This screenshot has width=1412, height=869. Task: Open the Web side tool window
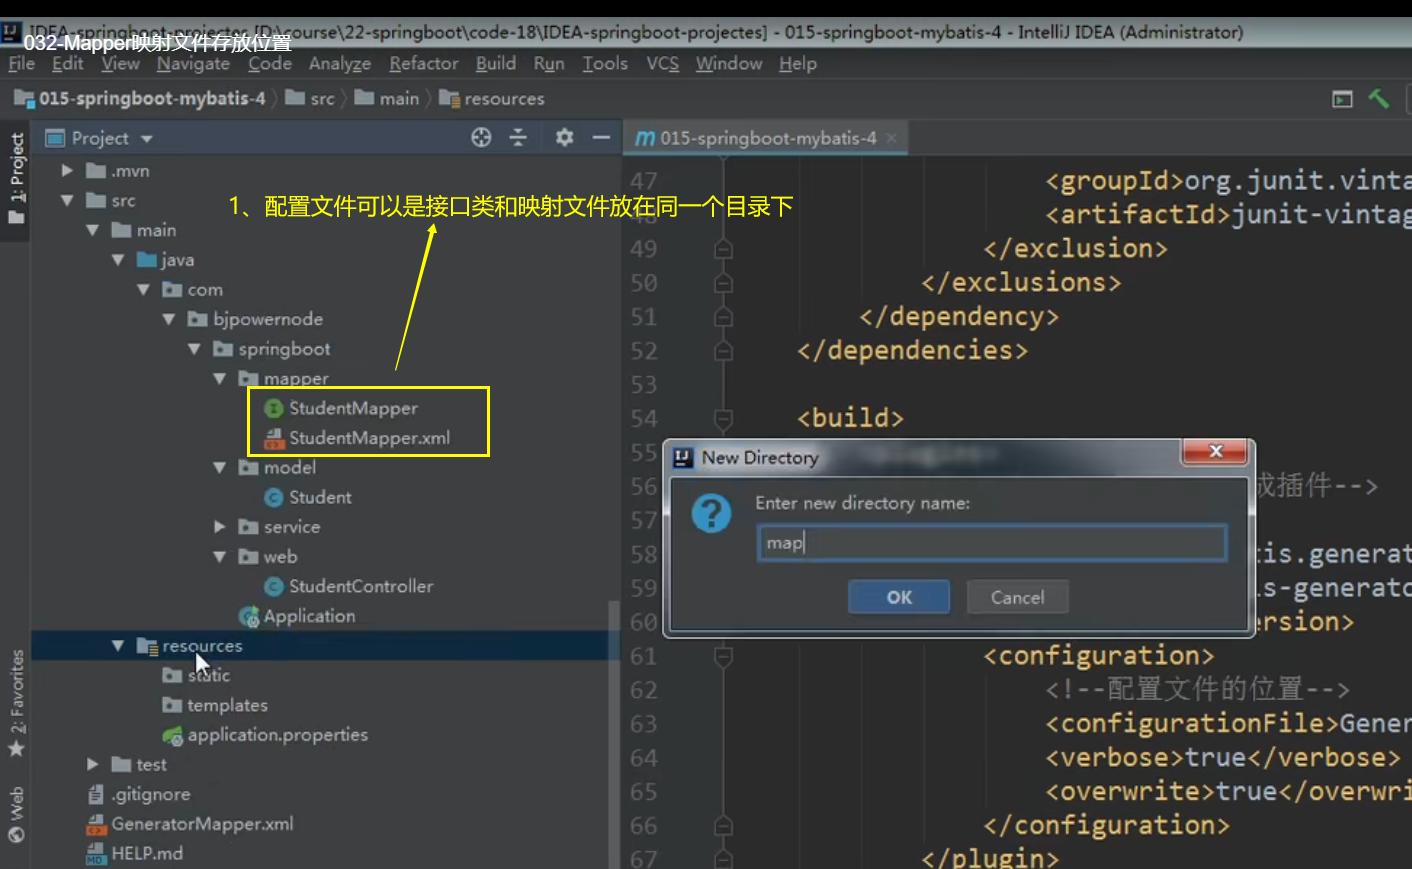(x=16, y=815)
